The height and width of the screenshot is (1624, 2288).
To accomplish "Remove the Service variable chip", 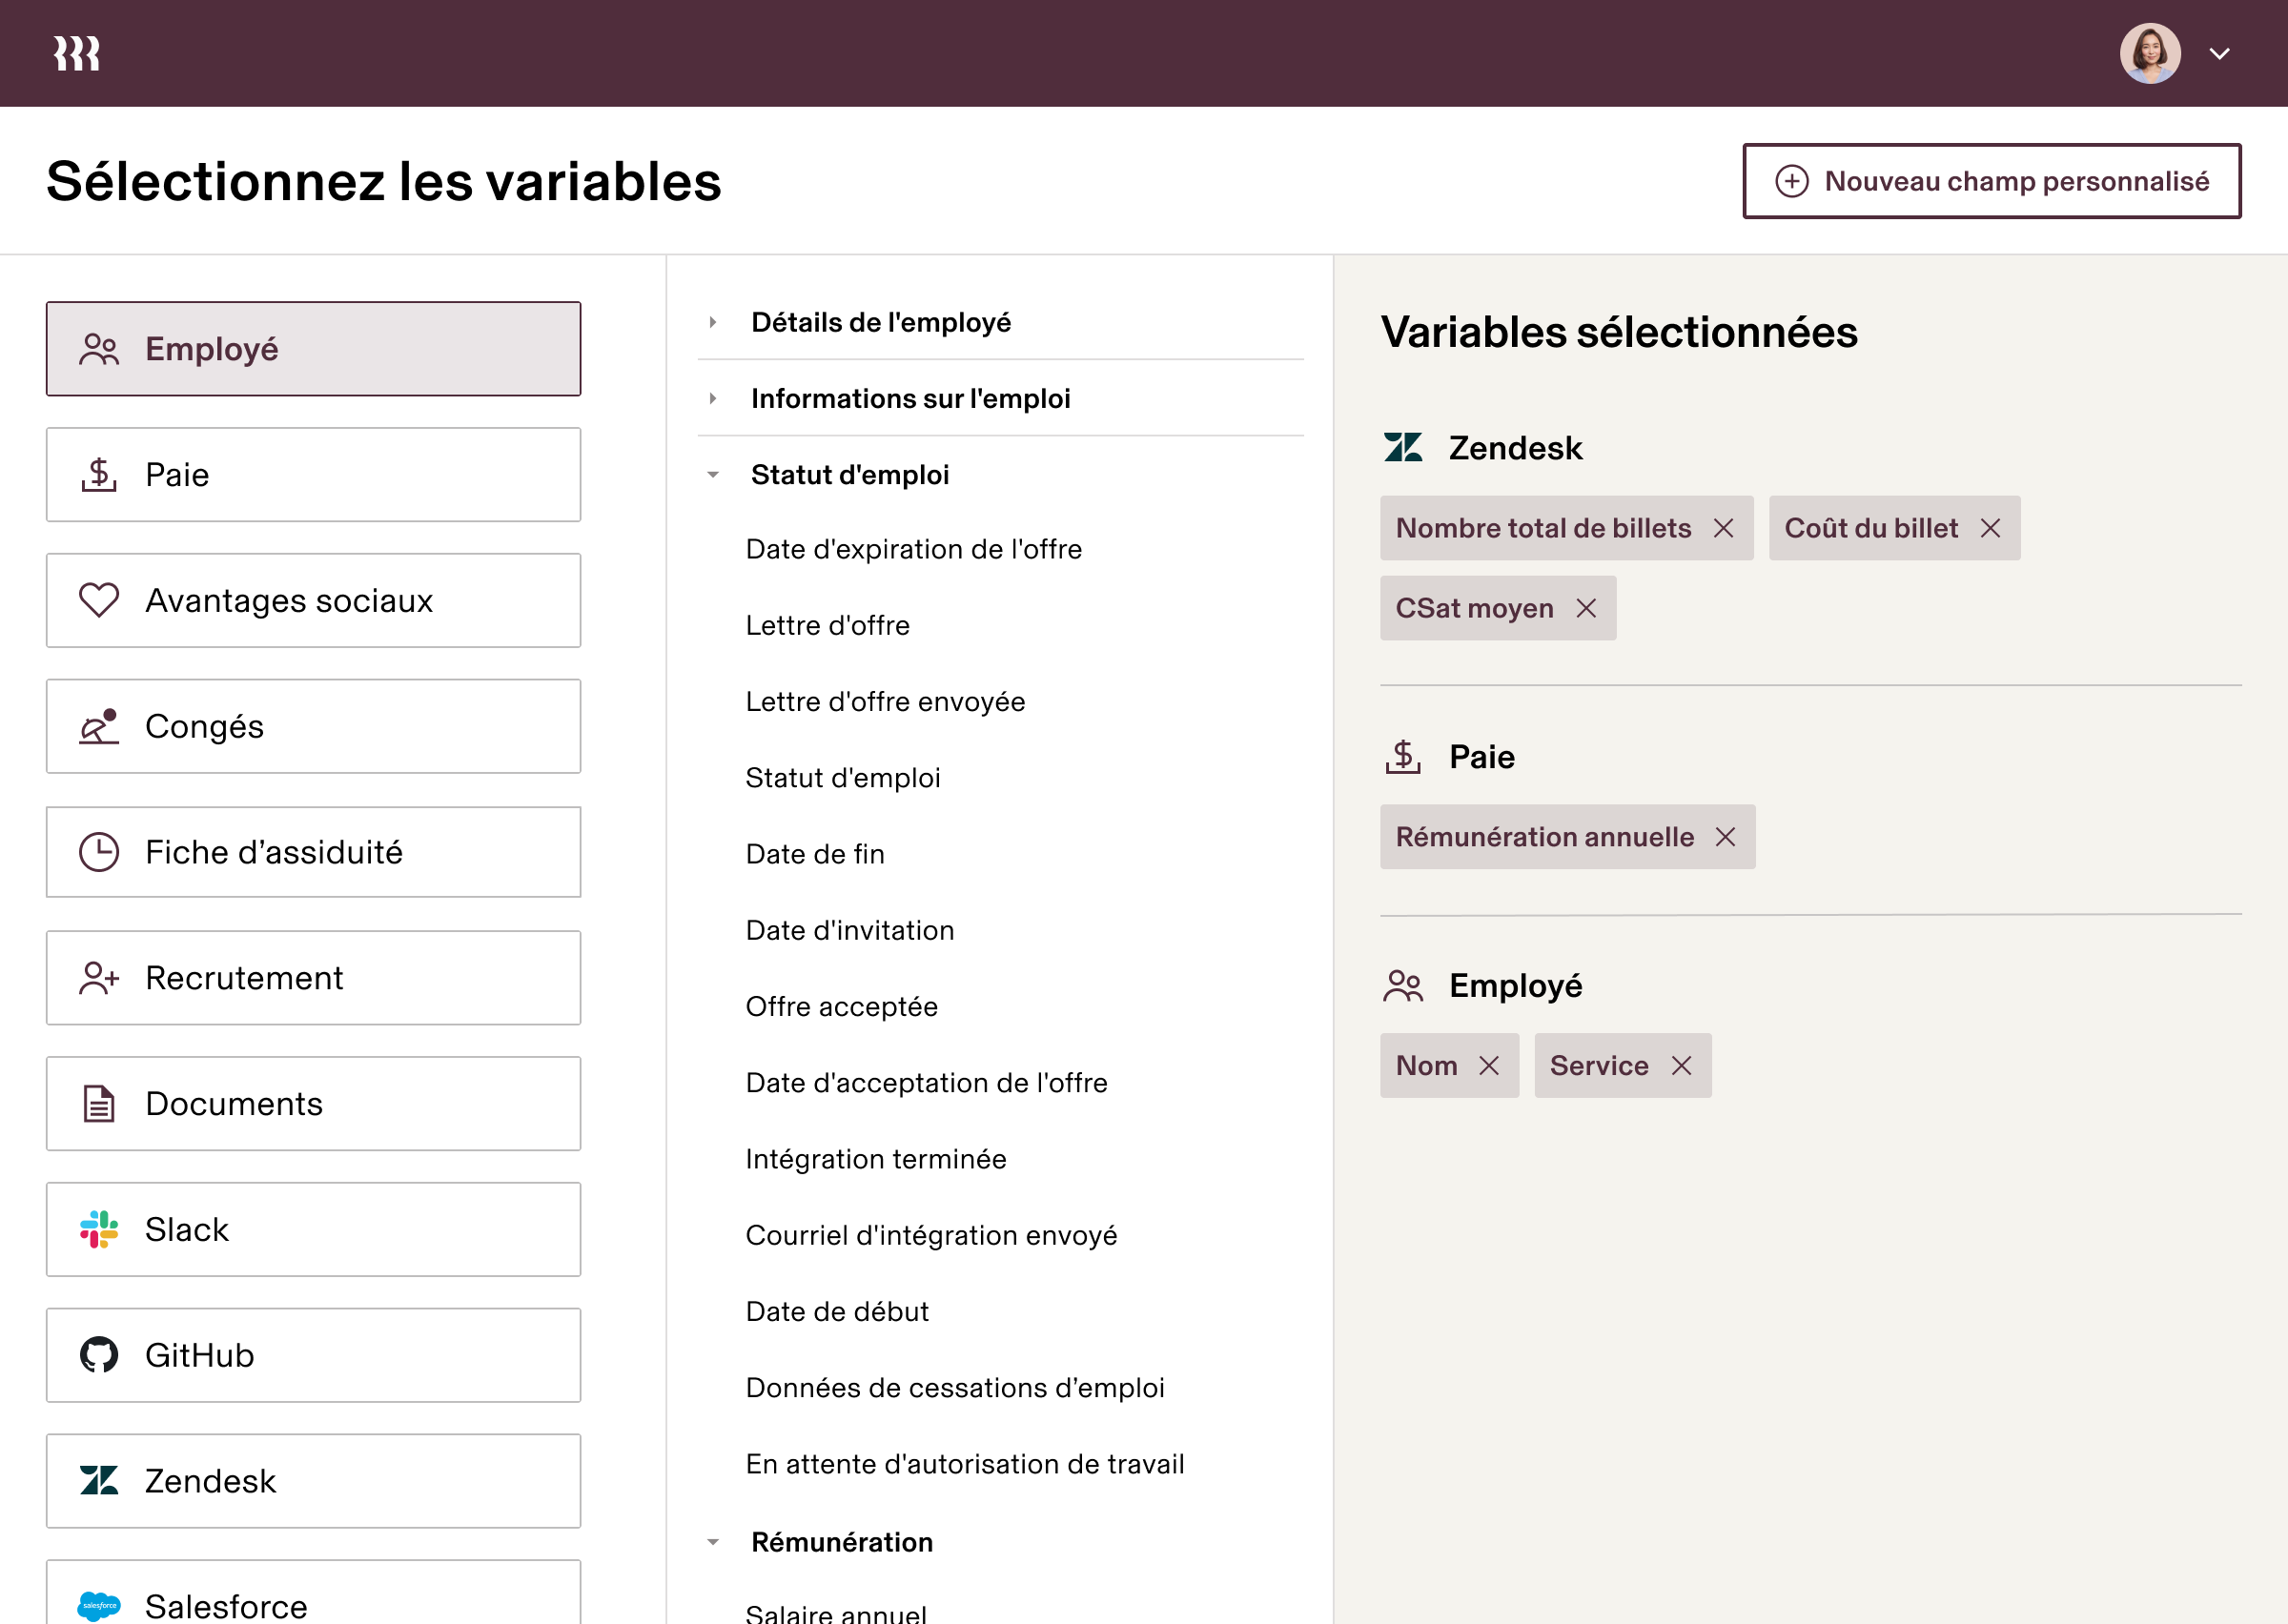I will 1683,1065.
